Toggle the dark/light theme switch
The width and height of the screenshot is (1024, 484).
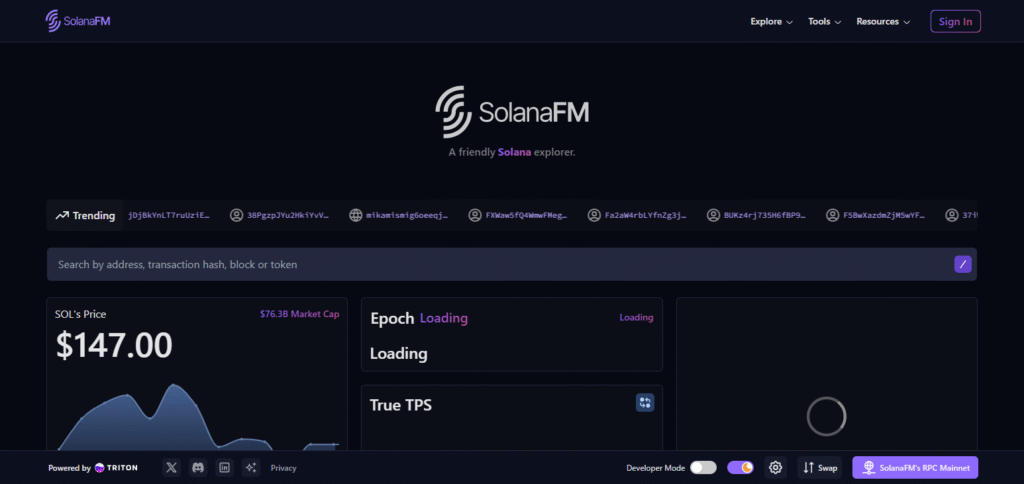coord(740,468)
